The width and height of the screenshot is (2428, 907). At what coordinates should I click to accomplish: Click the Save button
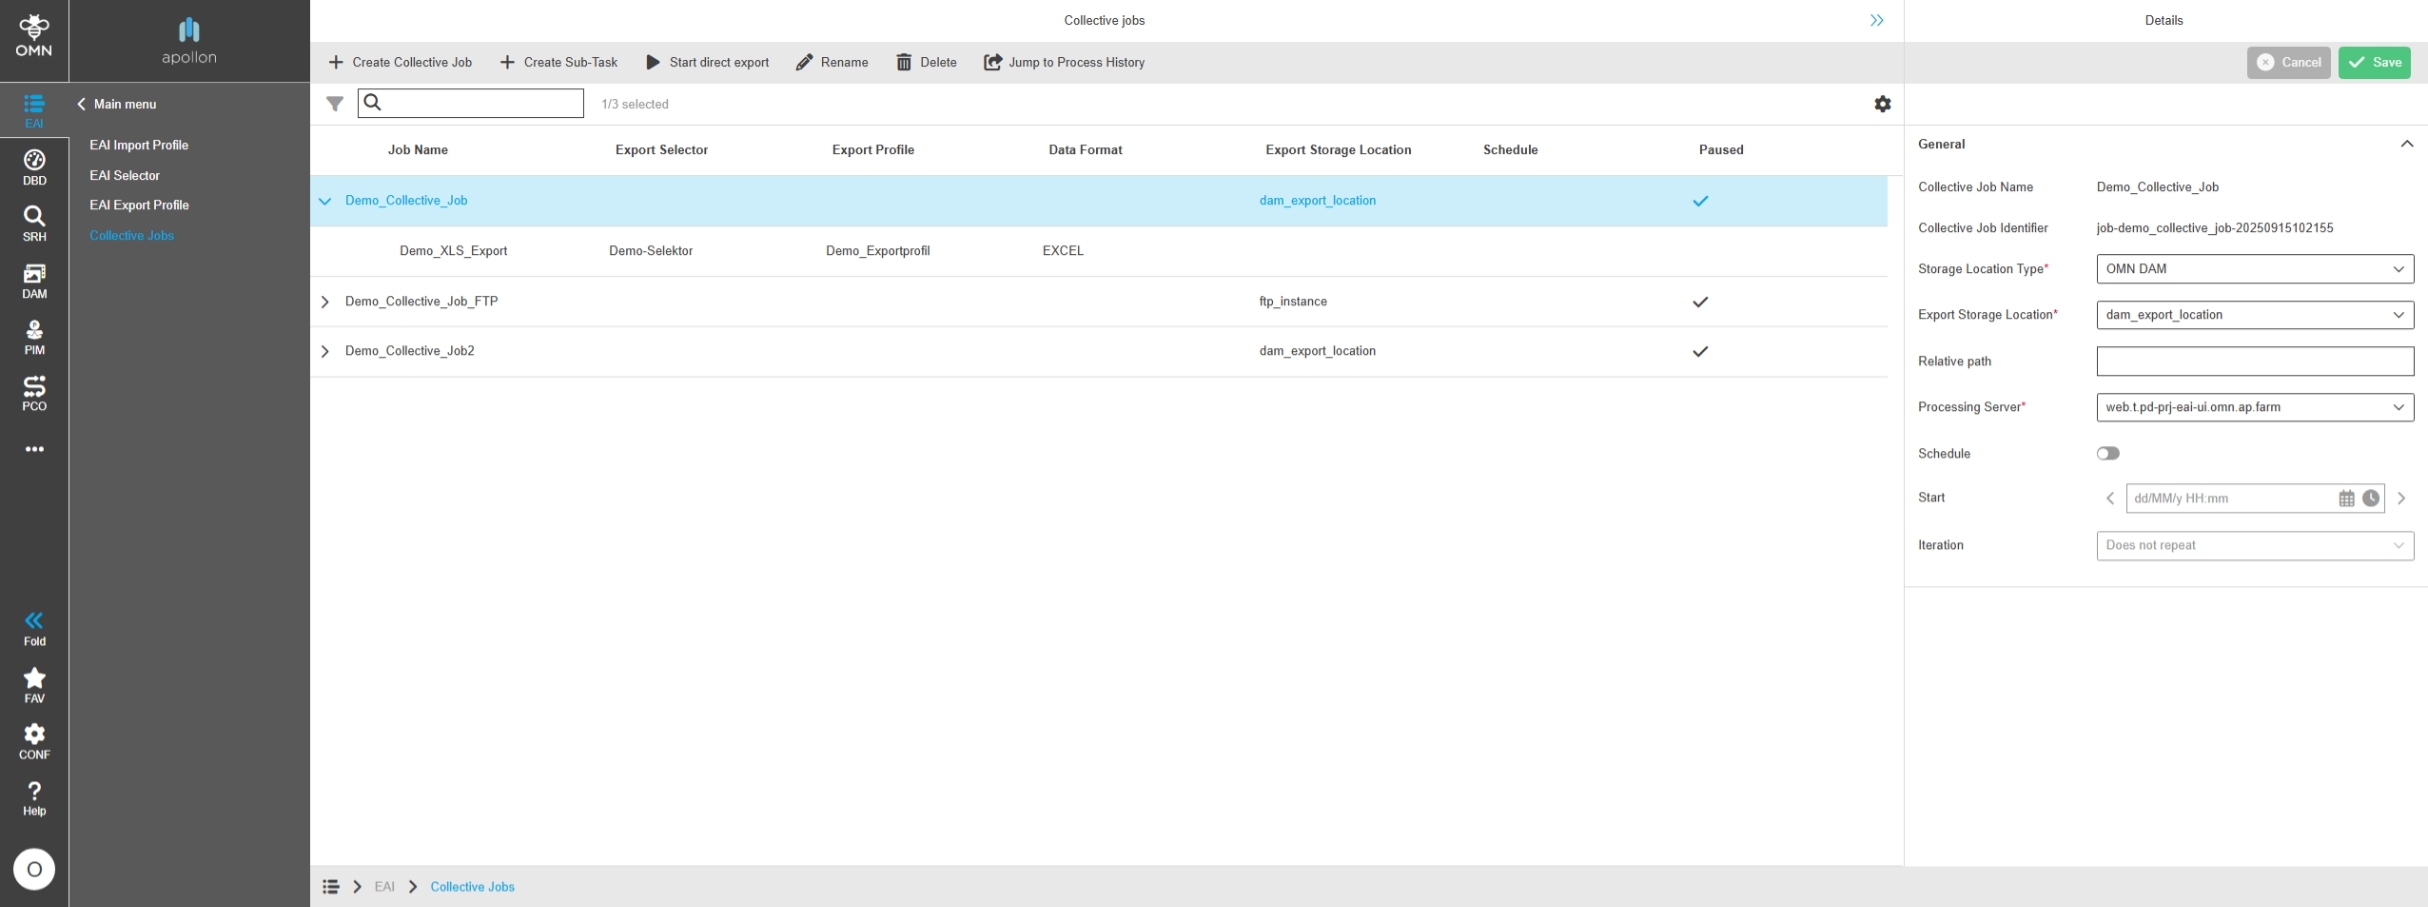[2374, 62]
